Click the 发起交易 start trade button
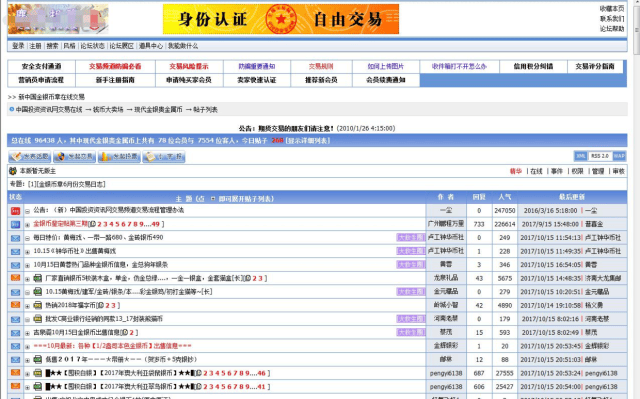The height and width of the screenshot is (399, 640). coord(74,157)
